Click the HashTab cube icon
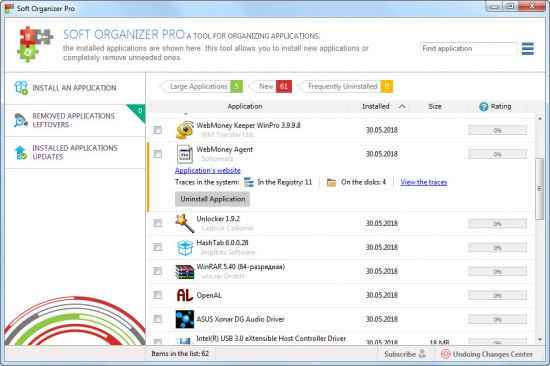The width and height of the screenshot is (550, 366). pos(185,247)
